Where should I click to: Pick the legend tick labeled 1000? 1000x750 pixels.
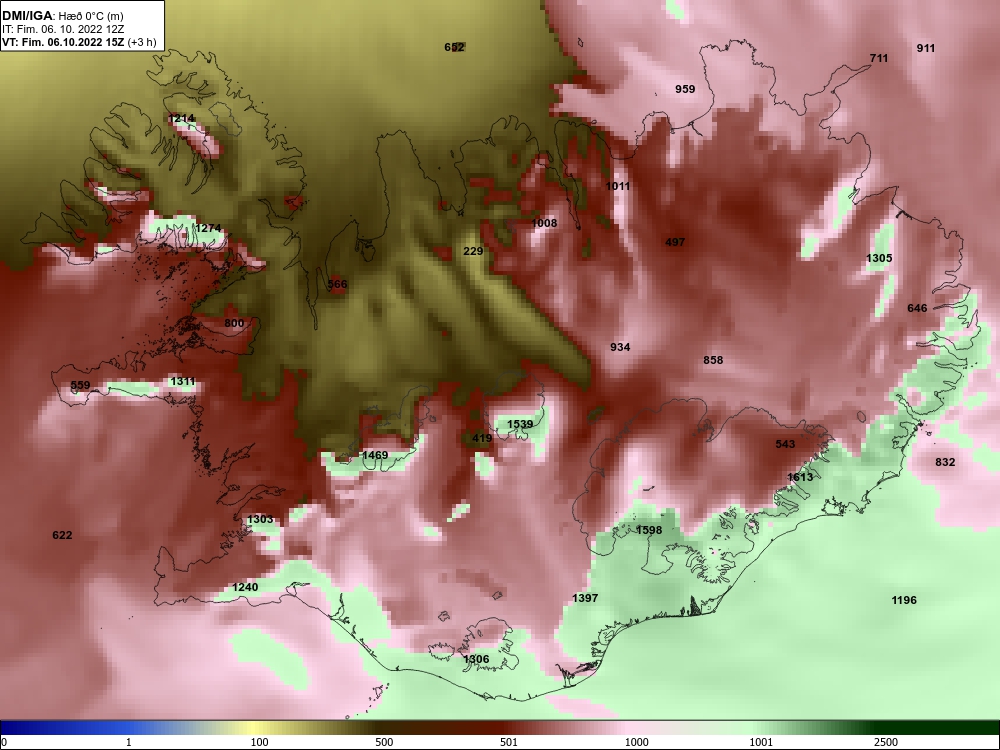tap(636, 742)
